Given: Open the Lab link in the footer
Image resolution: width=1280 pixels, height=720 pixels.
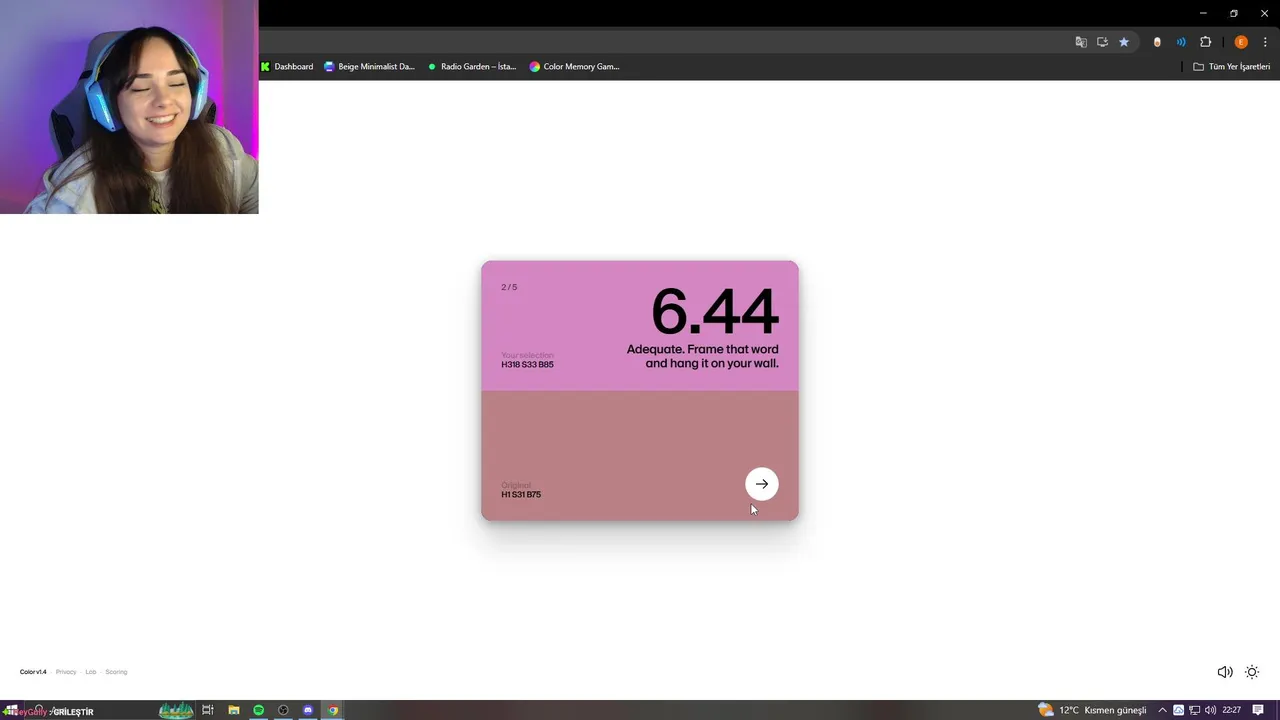Looking at the screenshot, I should [x=90, y=672].
